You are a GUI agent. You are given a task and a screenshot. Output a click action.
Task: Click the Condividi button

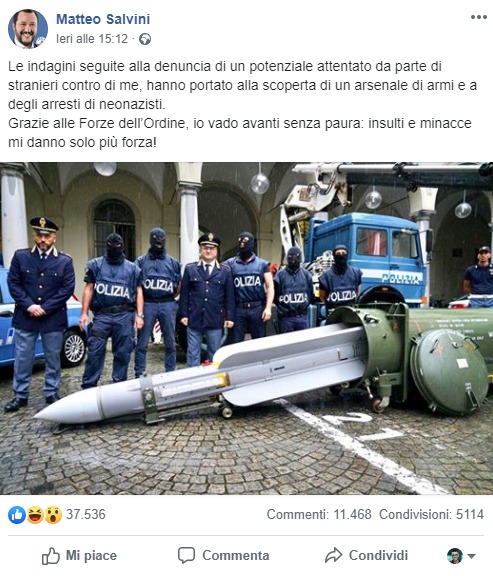[x=366, y=555]
